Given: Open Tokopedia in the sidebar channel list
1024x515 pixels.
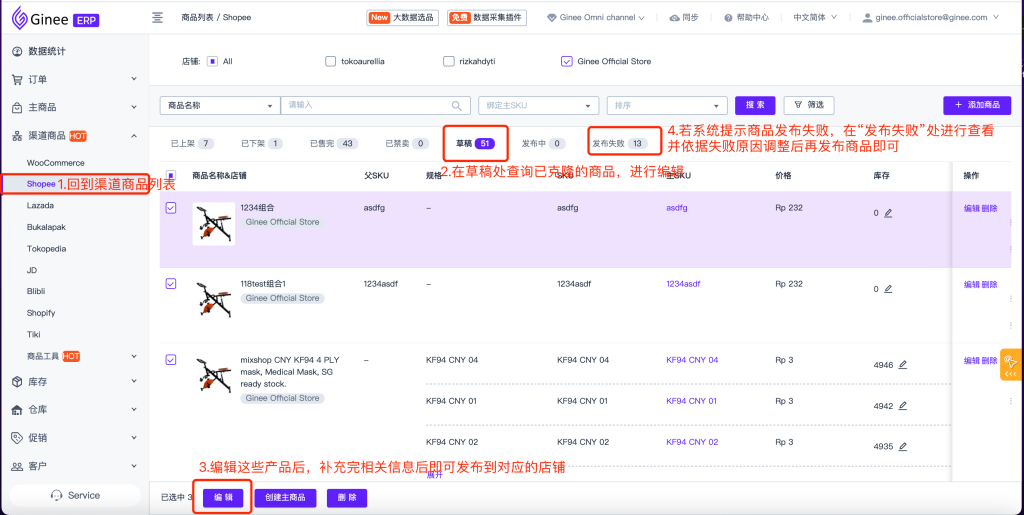Looking at the screenshot, I should [46, 249].
